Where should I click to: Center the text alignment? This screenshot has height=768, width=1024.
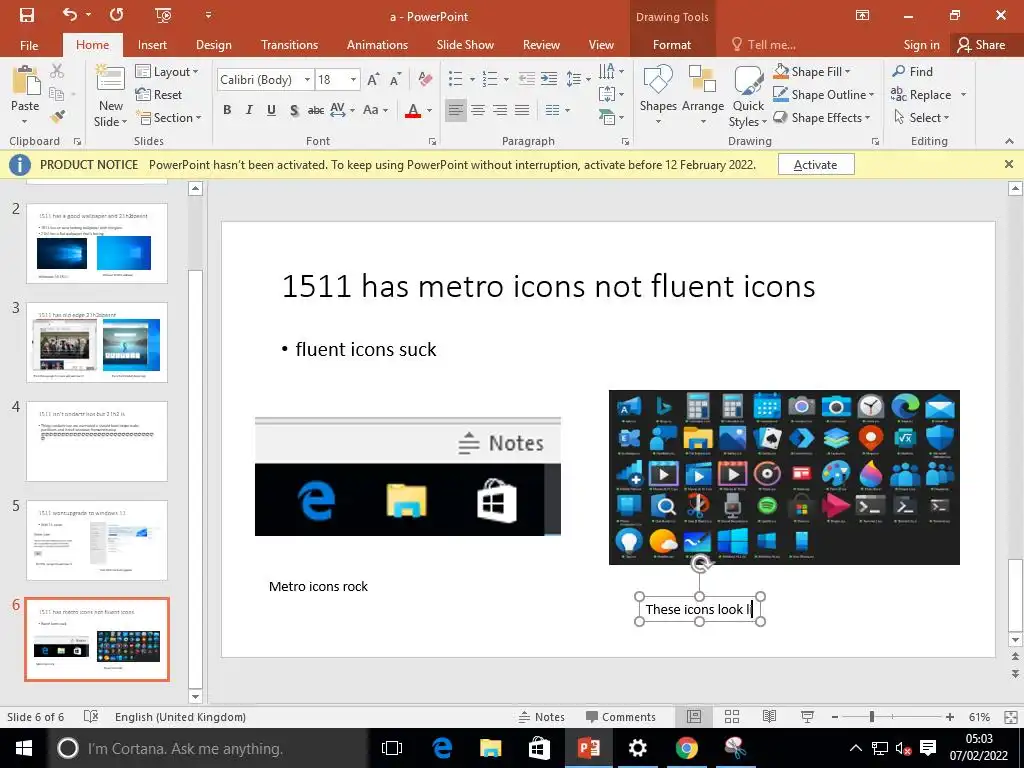478,110
